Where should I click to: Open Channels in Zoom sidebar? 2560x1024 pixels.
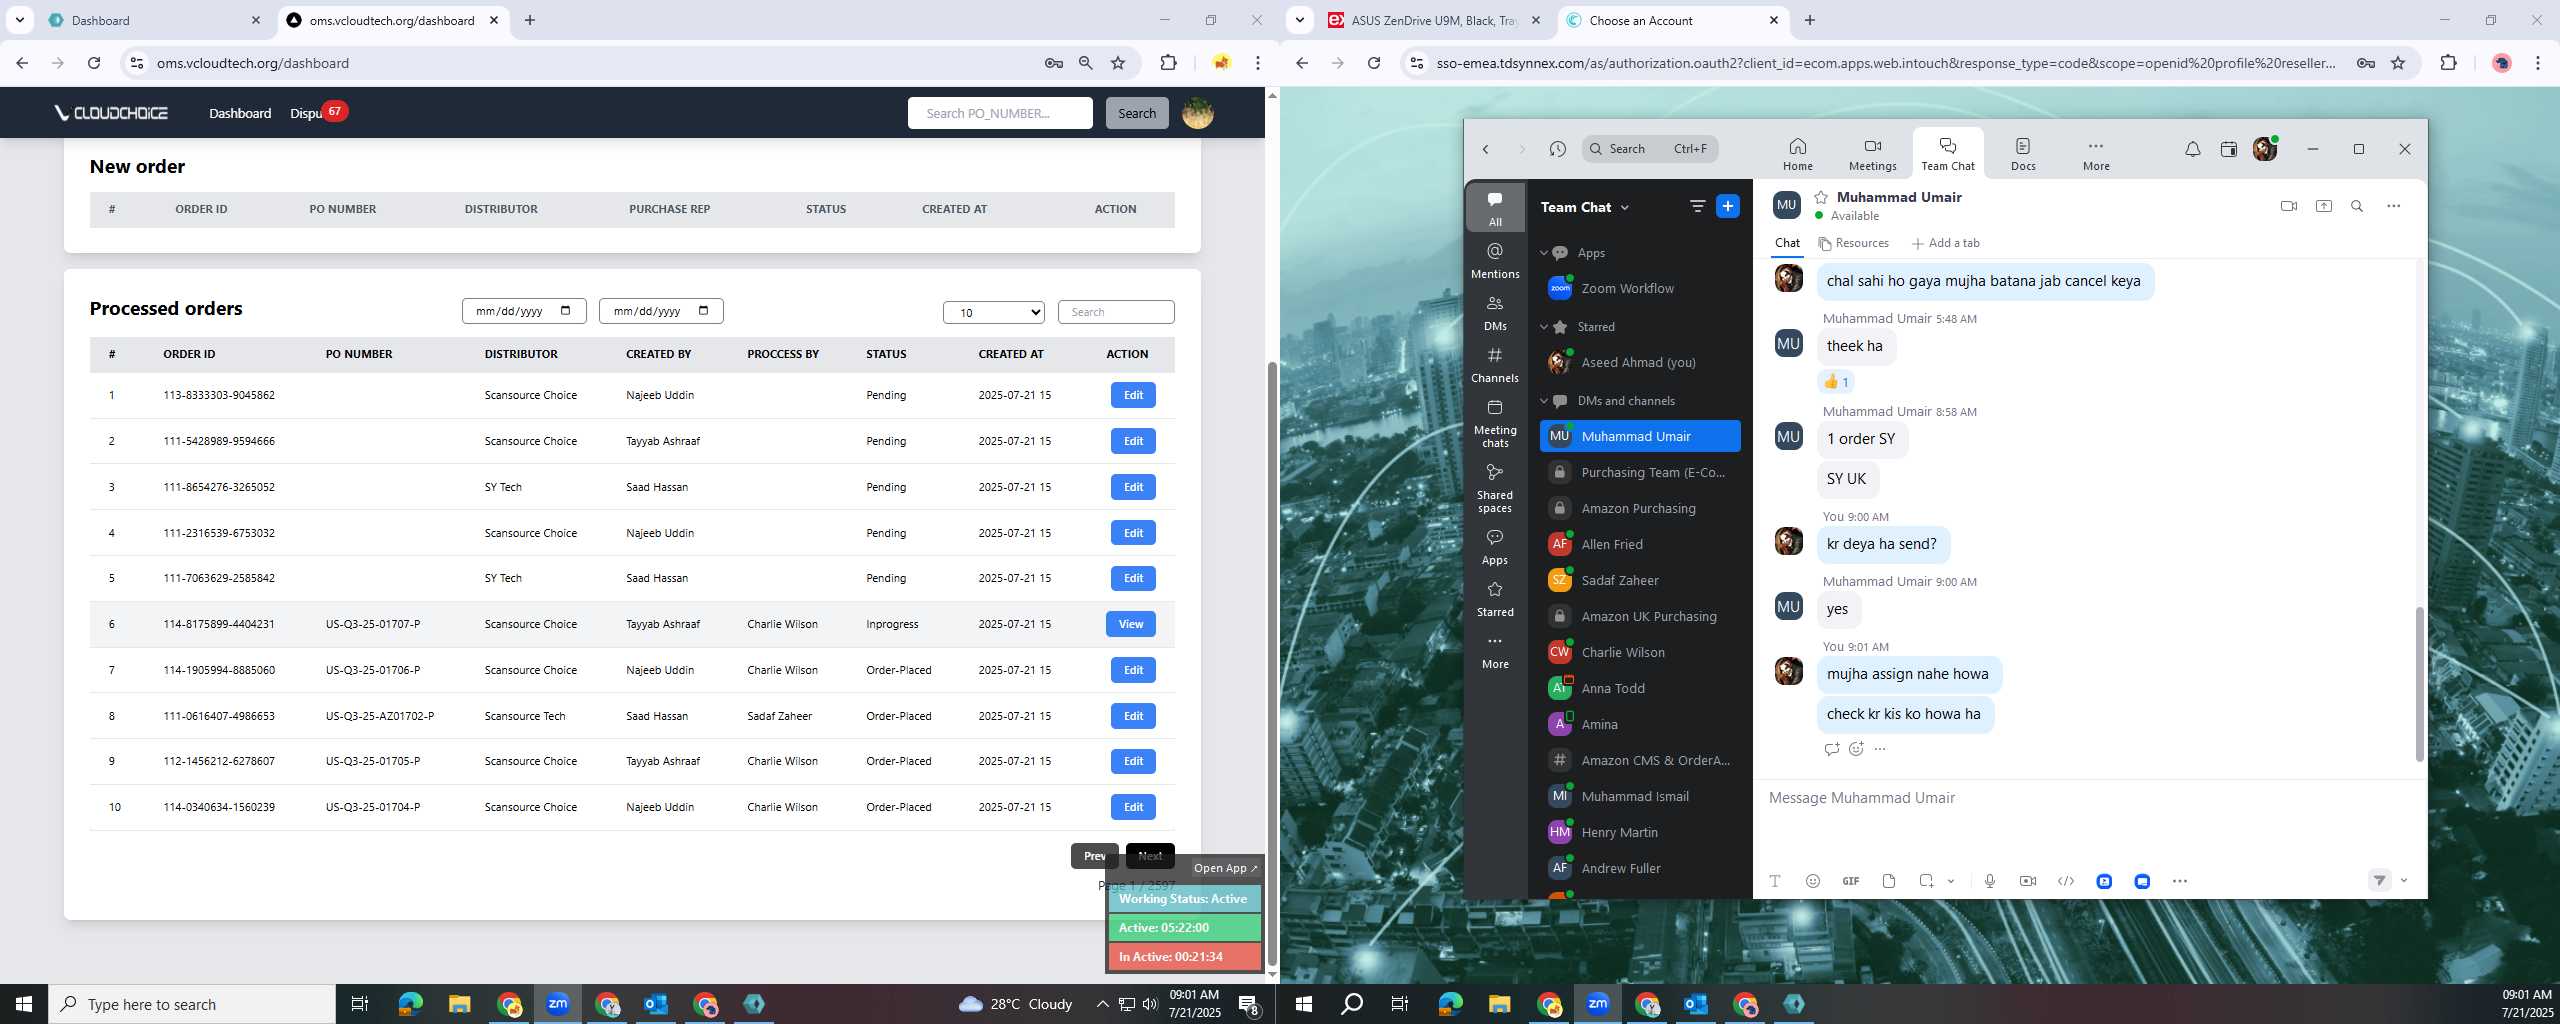[1495, 364]
